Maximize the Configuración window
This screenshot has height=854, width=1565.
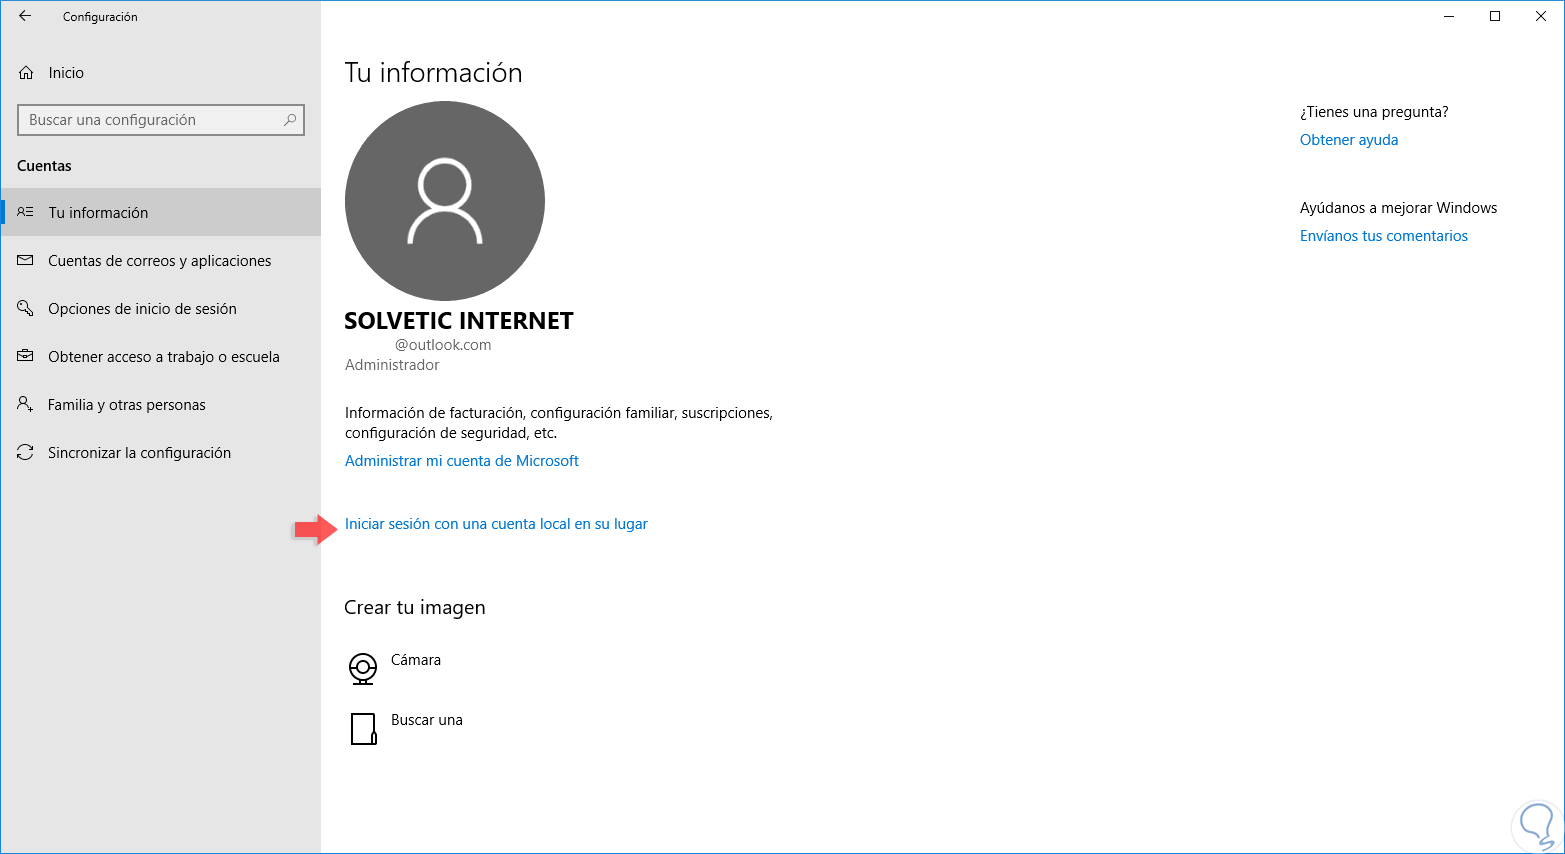pyautogui.click(x=1495, y=16)
